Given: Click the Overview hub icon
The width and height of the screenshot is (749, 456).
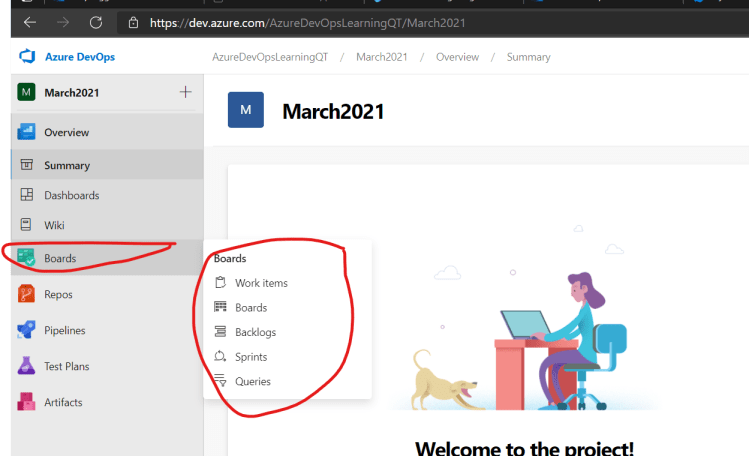Looking at the screenshot, I should coord(26,132).
